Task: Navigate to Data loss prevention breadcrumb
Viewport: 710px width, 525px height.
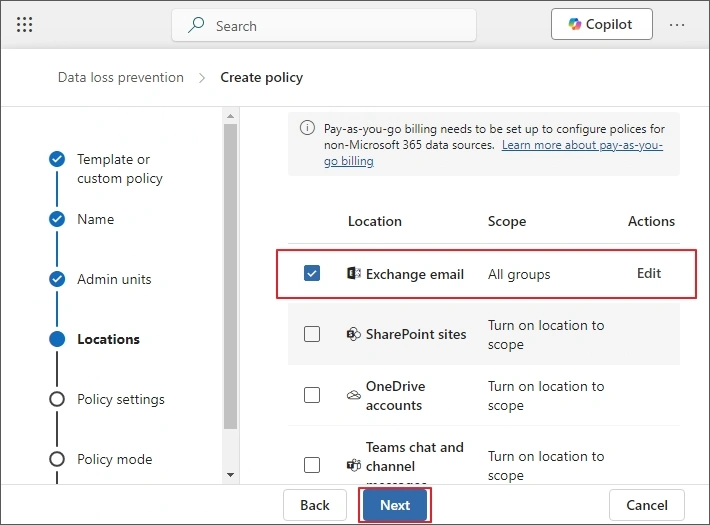Action: tap(121, 77)
